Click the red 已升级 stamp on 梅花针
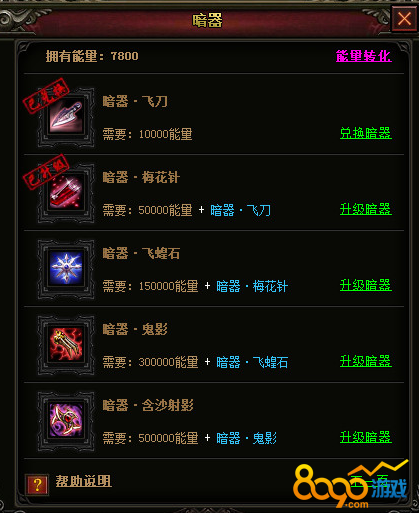The width and height of the screenshot is (419, 513). [46, 172]
